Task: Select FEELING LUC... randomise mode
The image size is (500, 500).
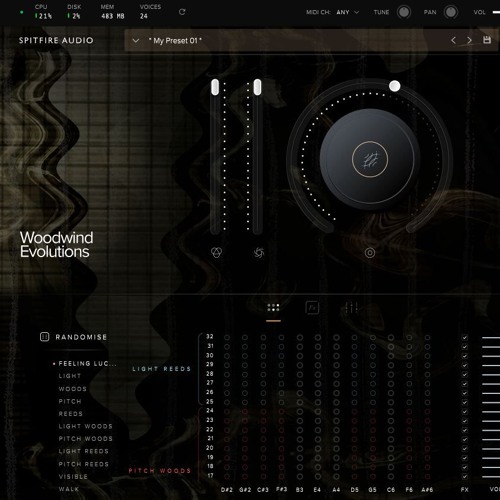Action: click(x=87, y=364)
